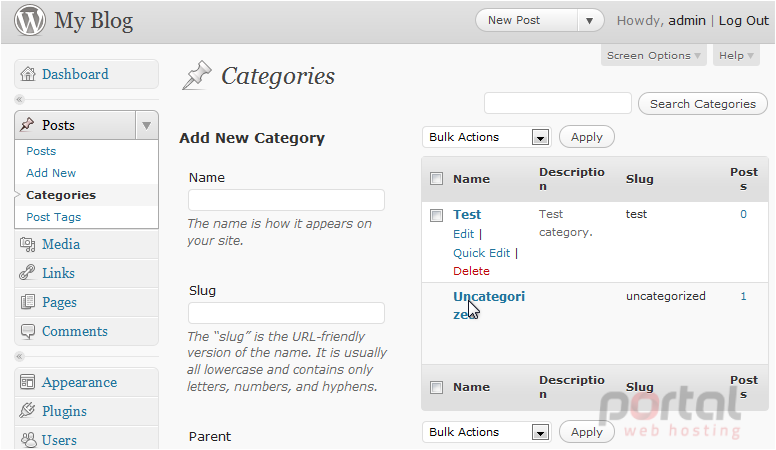
Task: Open Dashboard via its house icon
Action: pos(28,74)
